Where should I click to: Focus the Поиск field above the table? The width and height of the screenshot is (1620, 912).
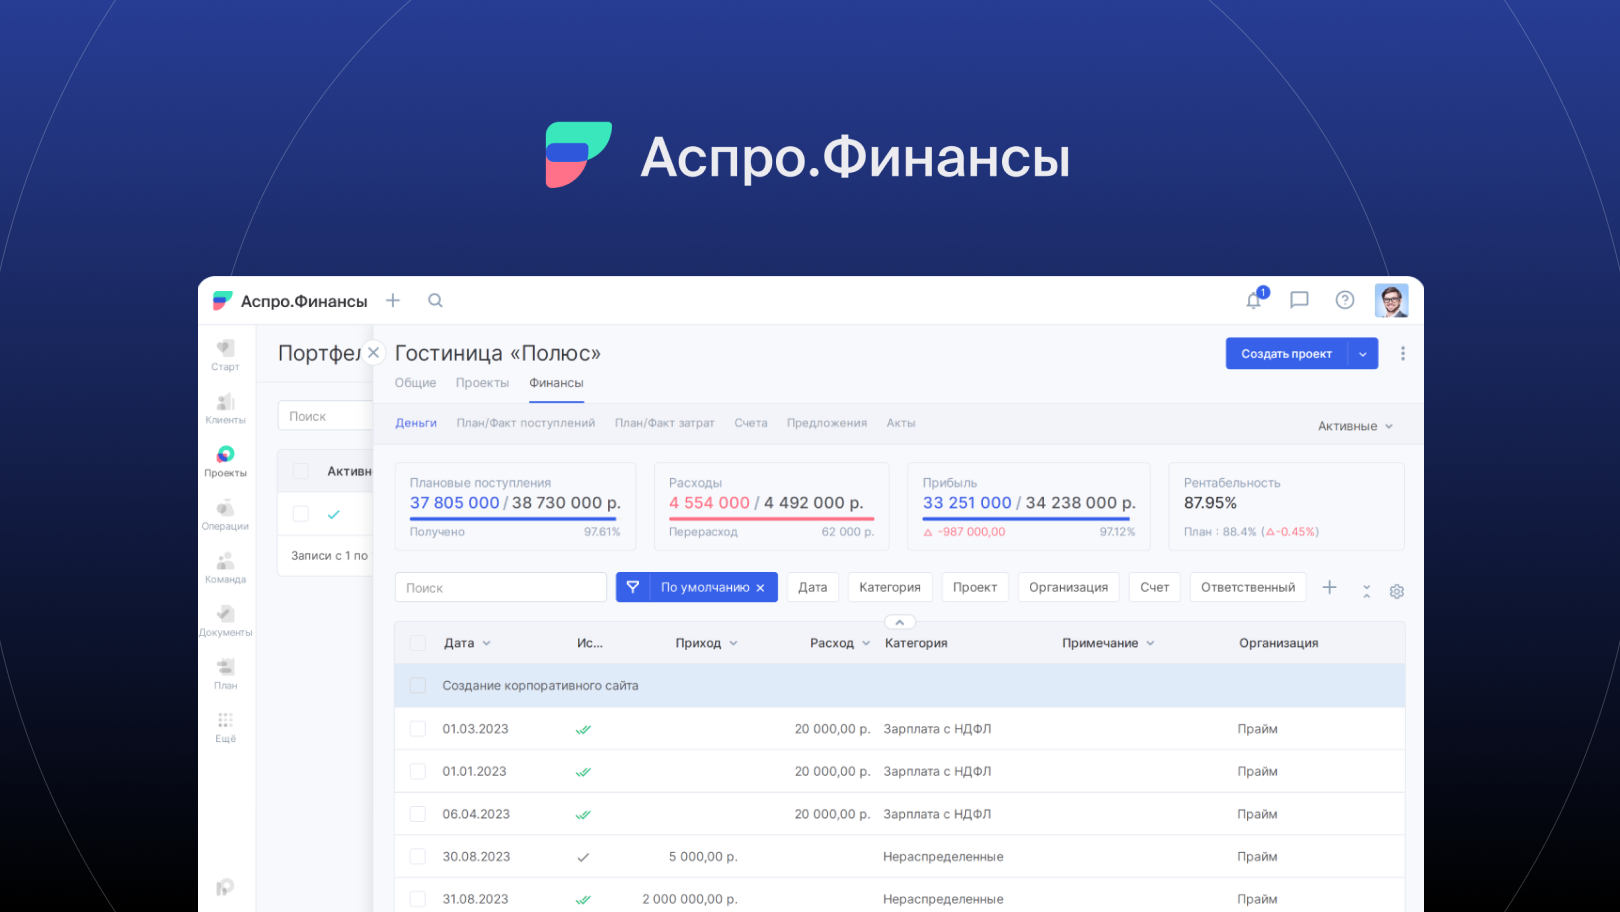501,587
